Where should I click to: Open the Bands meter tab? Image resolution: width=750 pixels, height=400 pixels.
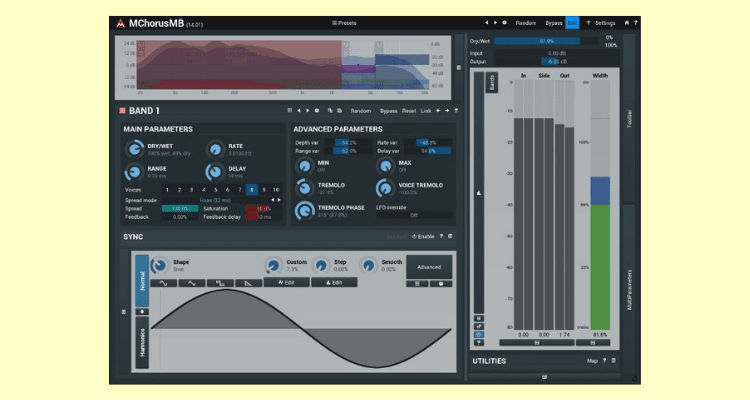(x=492, y=83)
